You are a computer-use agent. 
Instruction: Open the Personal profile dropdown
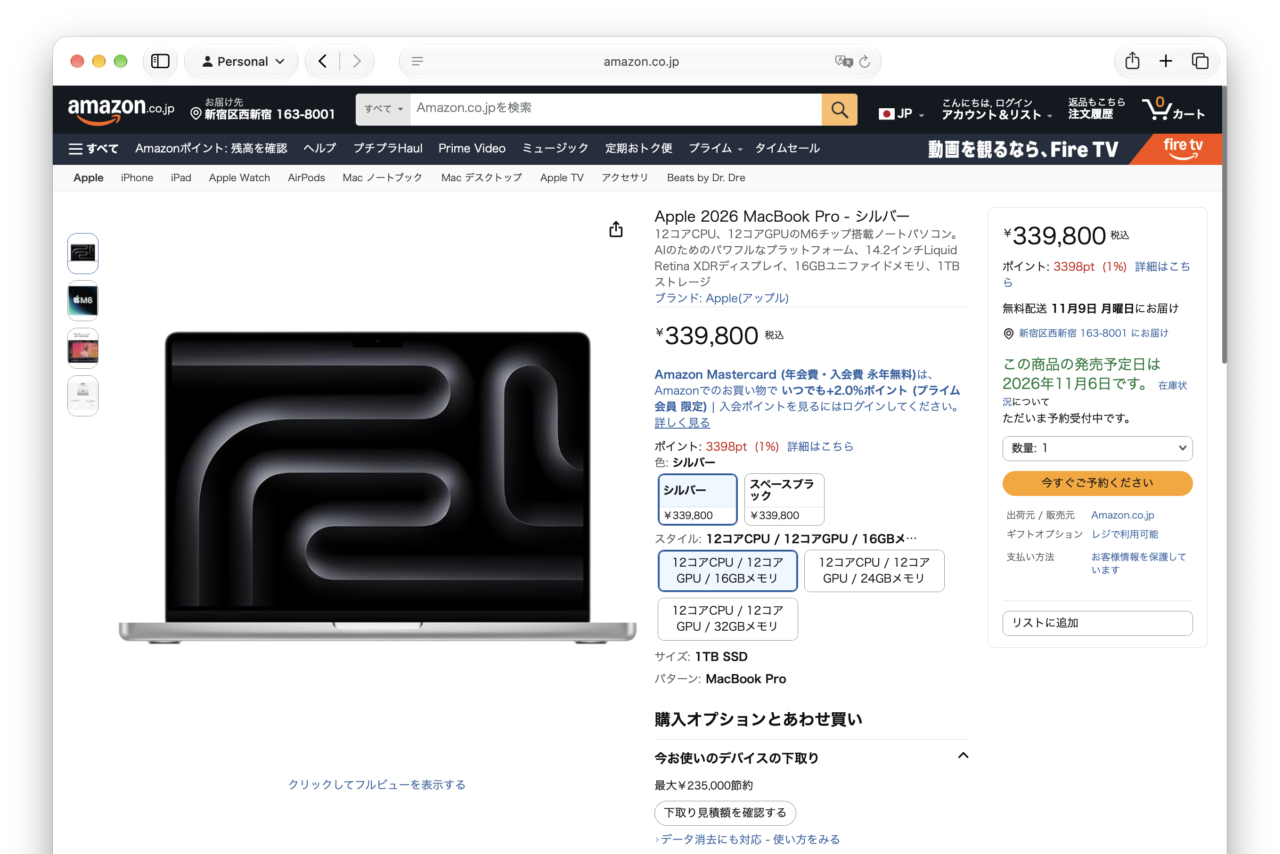click(242, 61)
